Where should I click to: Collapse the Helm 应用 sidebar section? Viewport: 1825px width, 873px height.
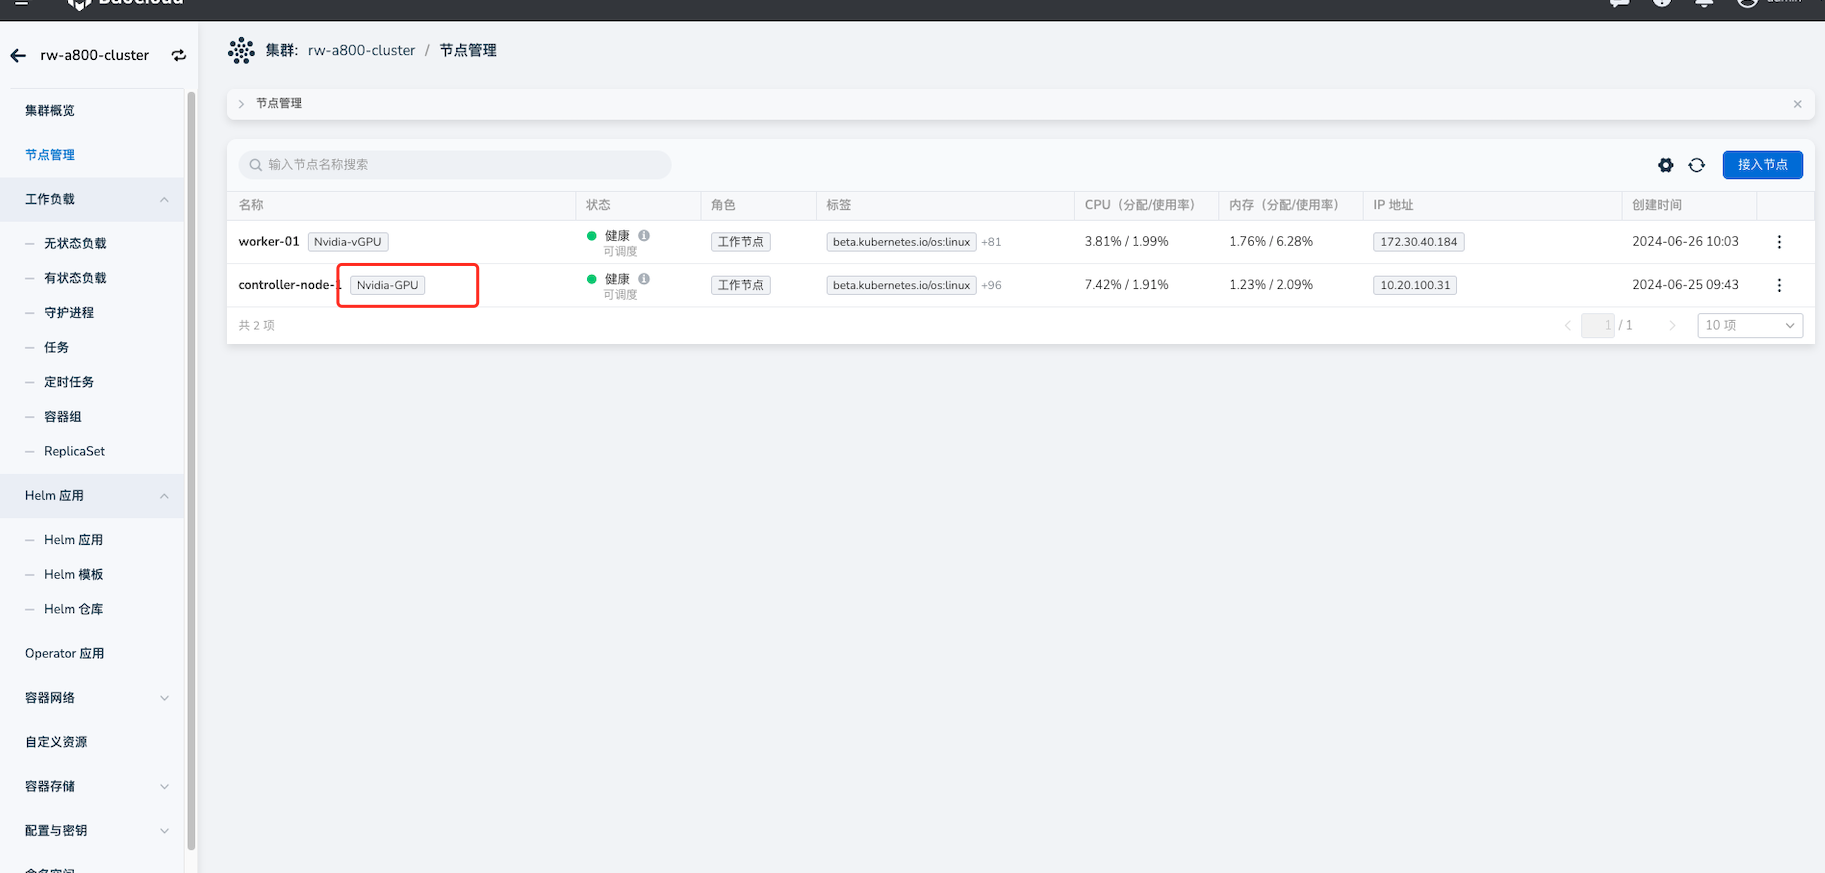[x=164, y=496]
